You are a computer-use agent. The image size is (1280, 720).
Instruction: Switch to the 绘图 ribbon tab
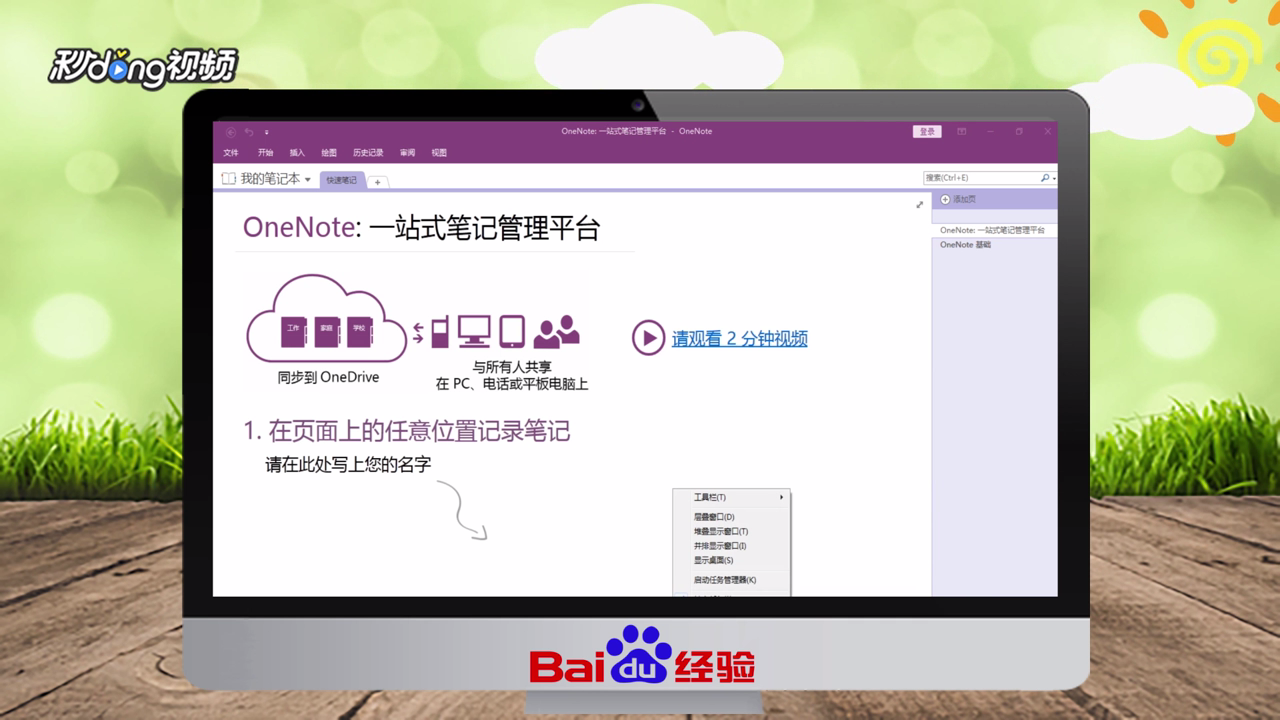coord(329,153)
